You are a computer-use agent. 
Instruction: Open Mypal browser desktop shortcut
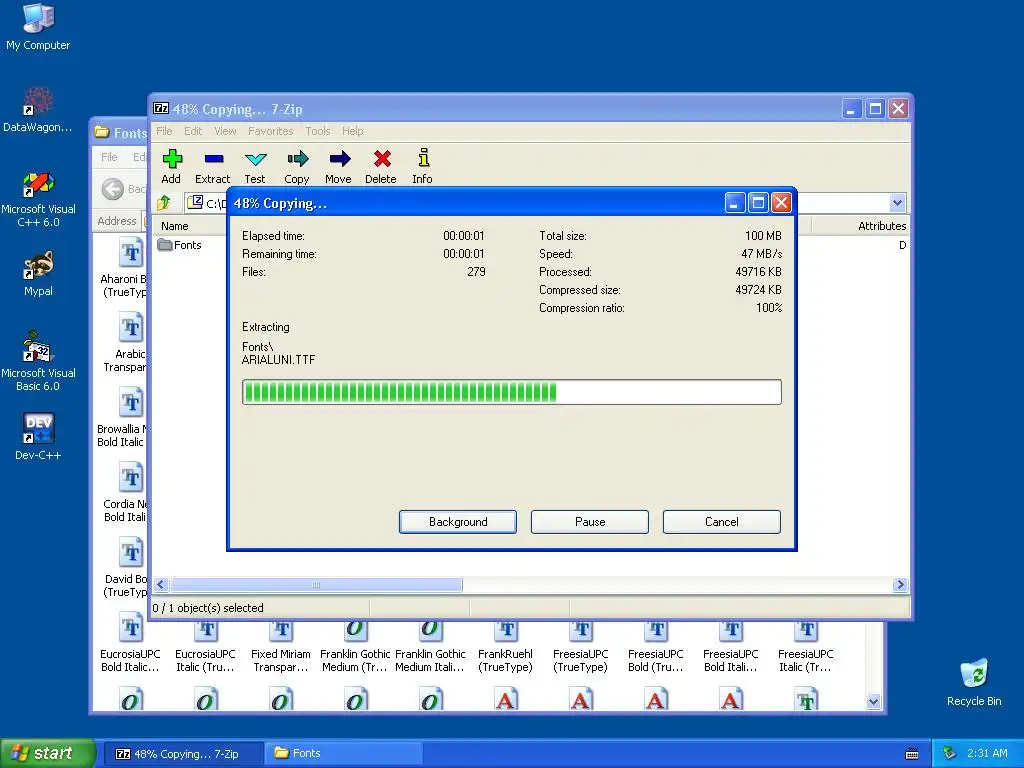coord(38,273)
